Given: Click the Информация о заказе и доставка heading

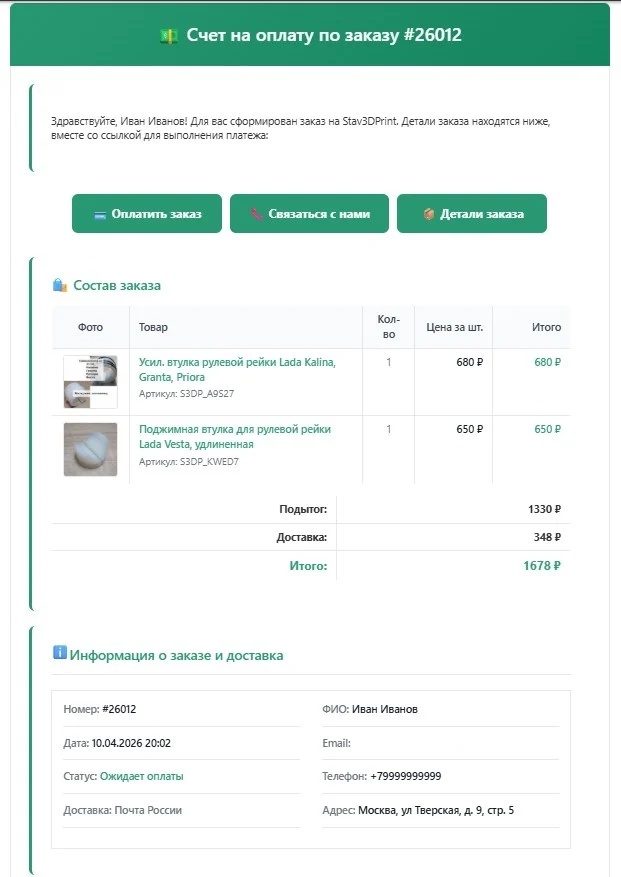Looking at the screenshot, I should 176,655.
